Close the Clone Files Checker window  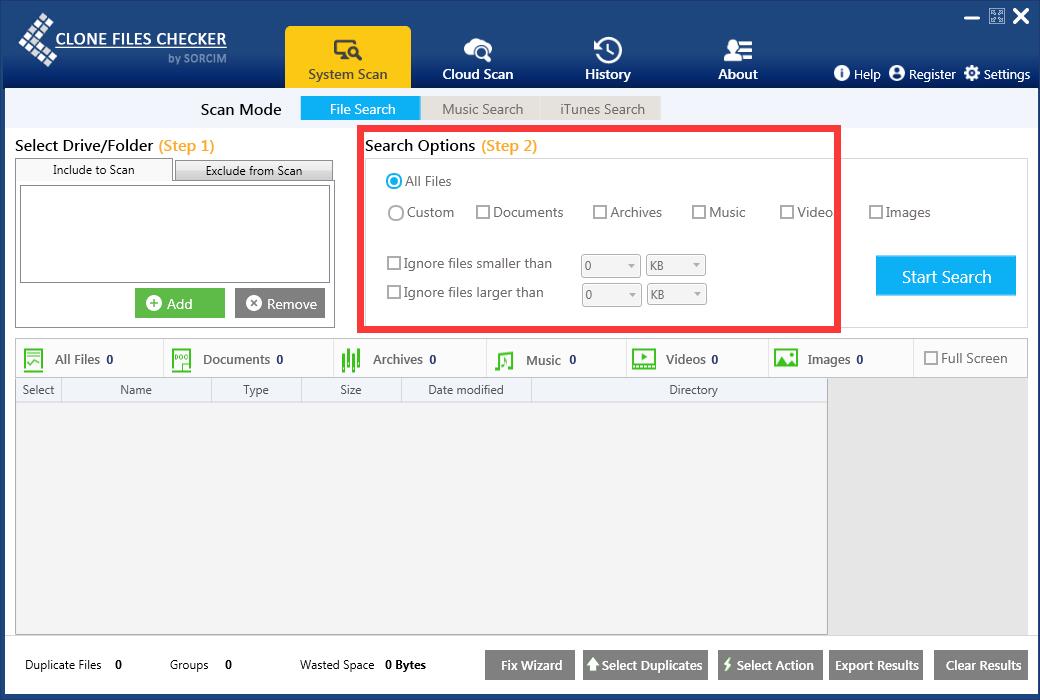coord(1021,16)
